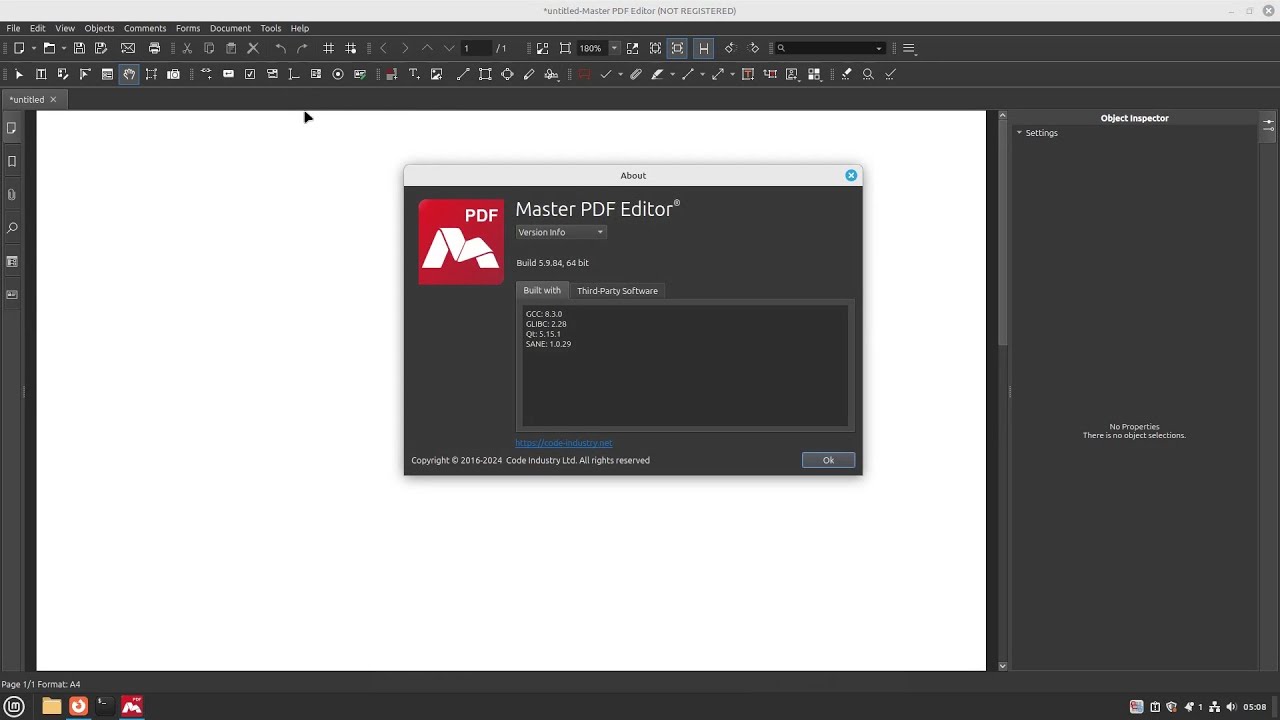
Task: Select the Insert Text tool
Action: (414, 74)
